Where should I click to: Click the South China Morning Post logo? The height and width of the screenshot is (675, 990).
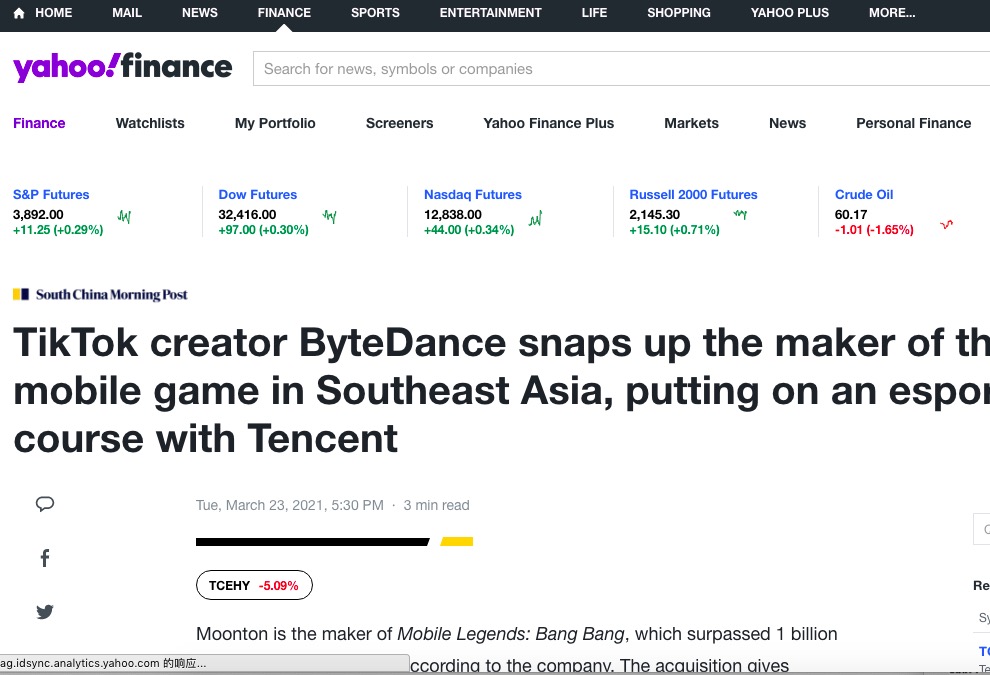coord(100,294)
